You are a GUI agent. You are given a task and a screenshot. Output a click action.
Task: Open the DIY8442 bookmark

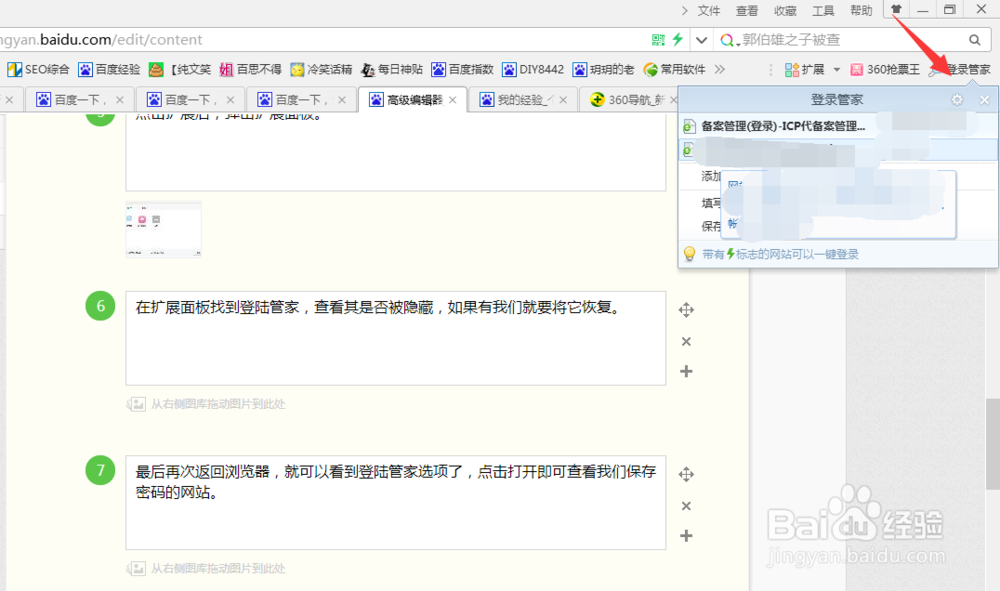pyautogui.click(x=533, y=69)
